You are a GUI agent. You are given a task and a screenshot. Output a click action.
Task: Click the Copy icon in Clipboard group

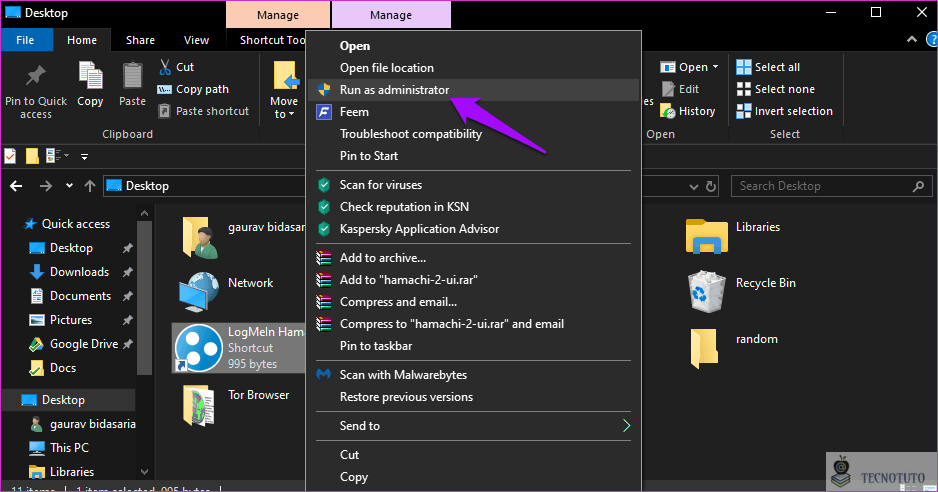(90, 77)
